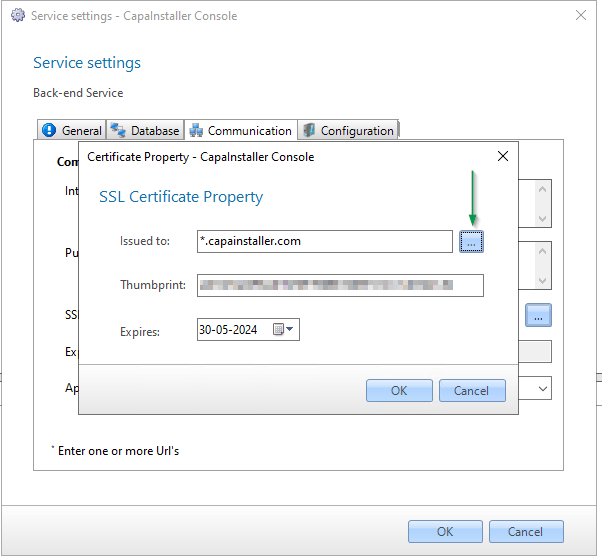The image size is (602, 559).
Task: Expand the dropdown behind the dialog in Service settings
Action: [x=542, y=389]
